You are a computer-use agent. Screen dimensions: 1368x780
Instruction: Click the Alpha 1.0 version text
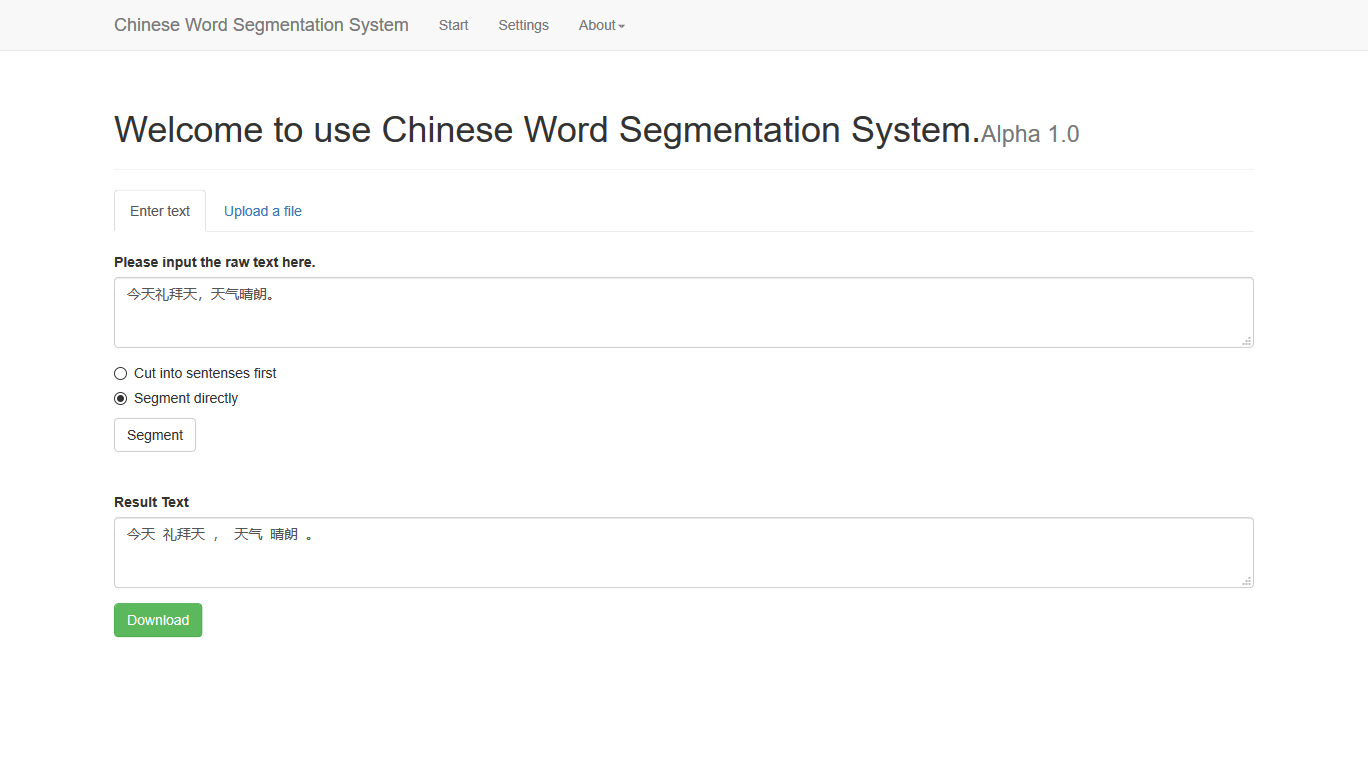[1030, 134]
